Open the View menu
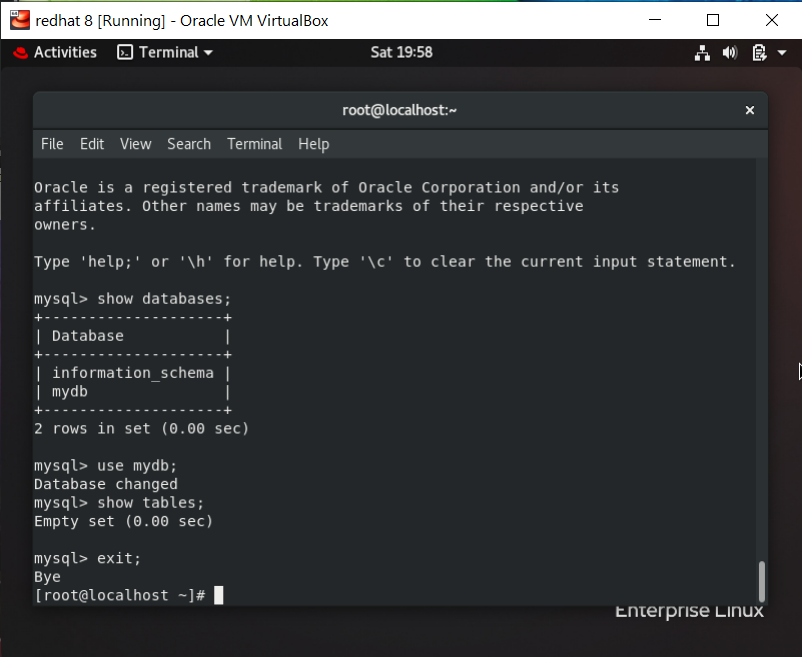 coord(136,144)
